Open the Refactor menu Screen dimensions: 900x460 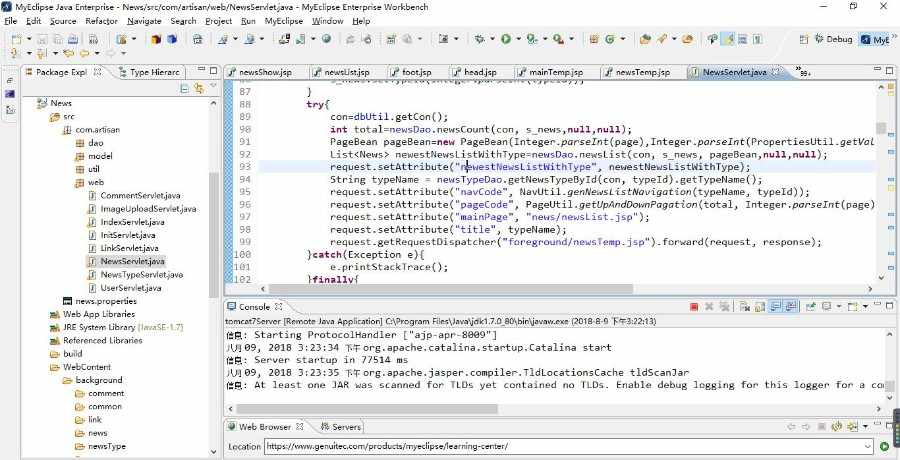[x=101, y=21]
